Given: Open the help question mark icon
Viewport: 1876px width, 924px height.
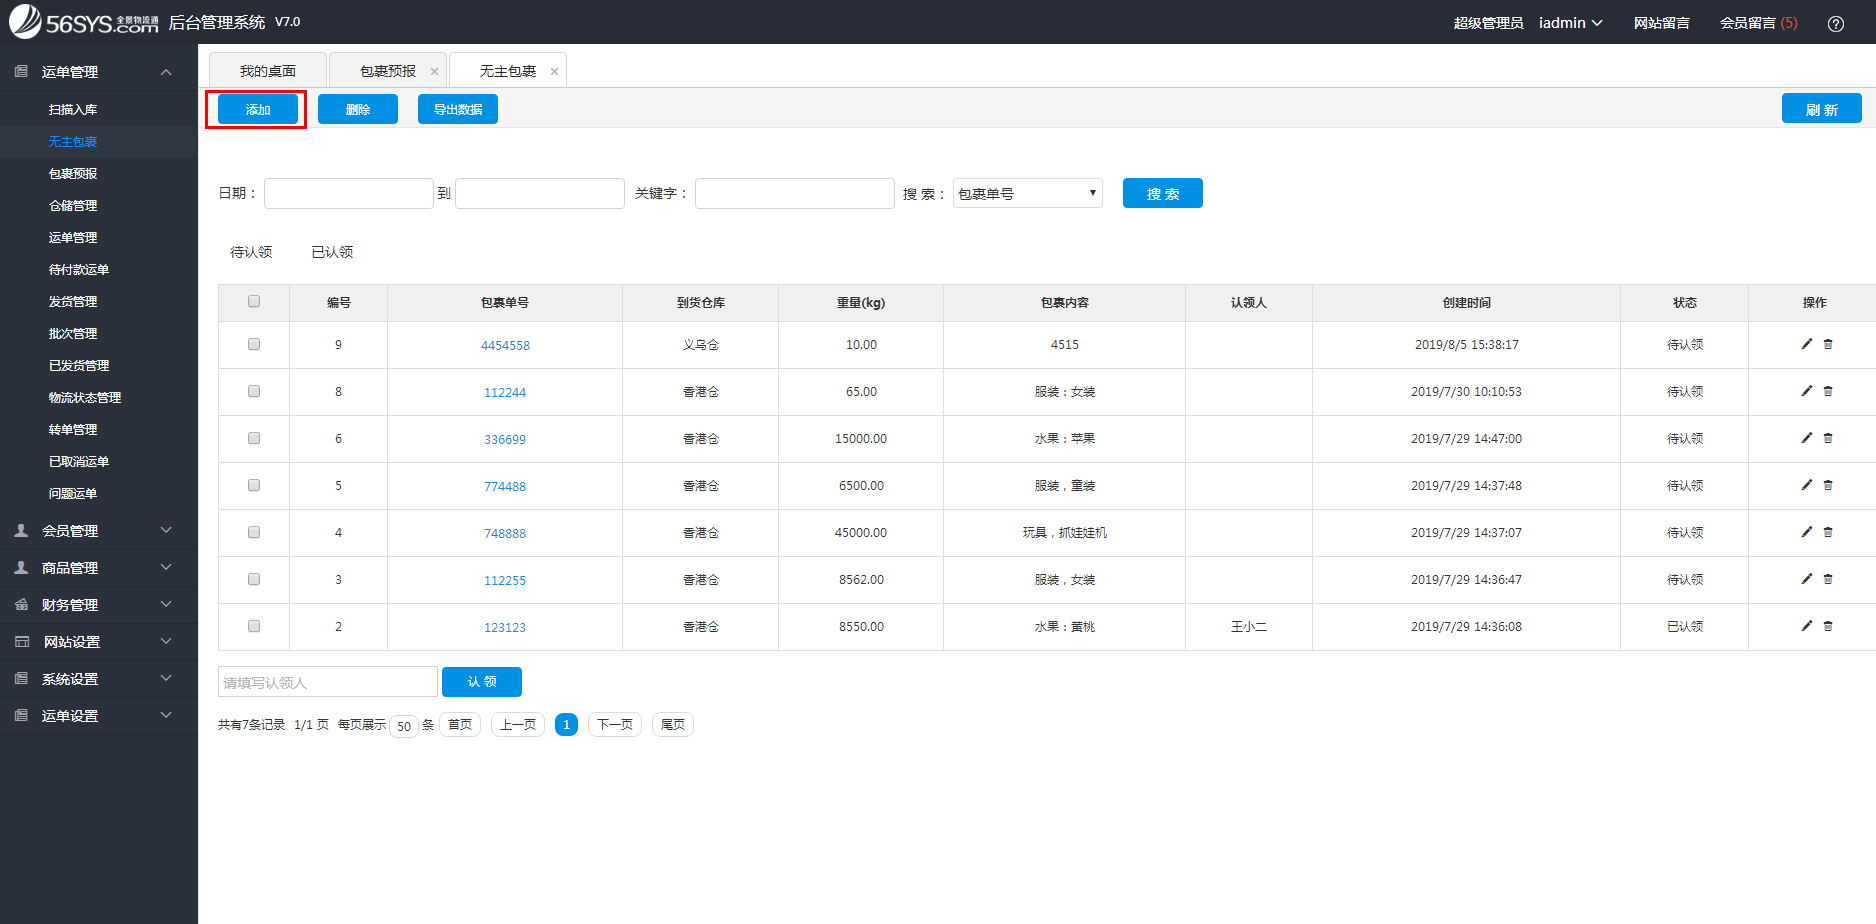Looking at the screenshot, I should click(x=1836, y=23).
